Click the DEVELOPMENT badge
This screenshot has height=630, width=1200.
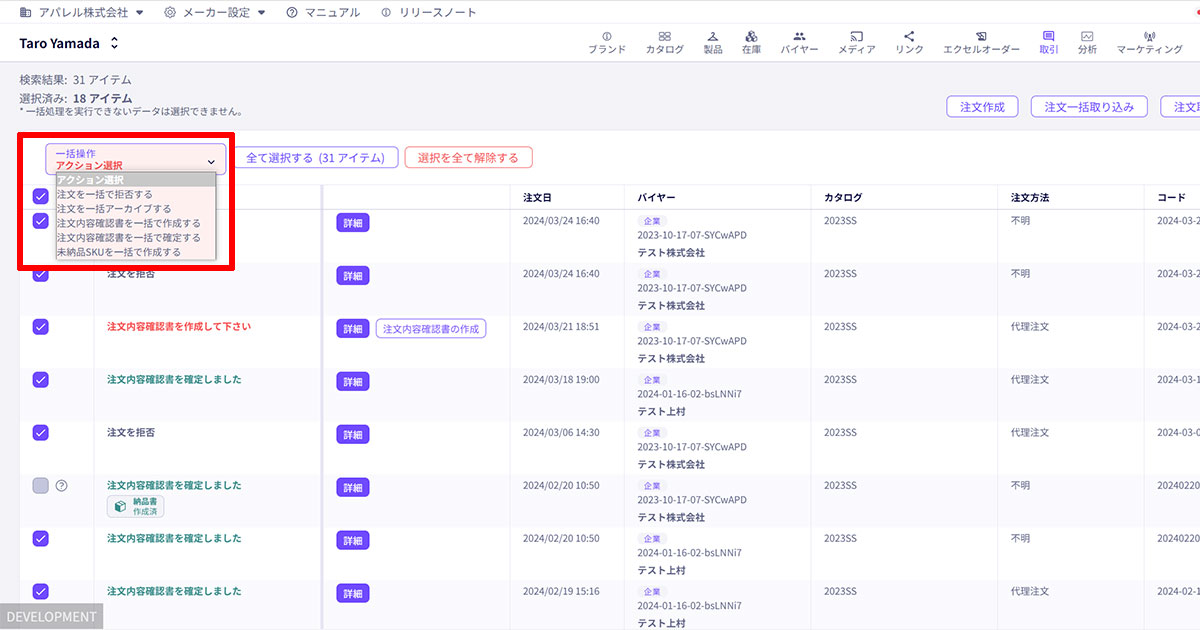click(52, 617)
